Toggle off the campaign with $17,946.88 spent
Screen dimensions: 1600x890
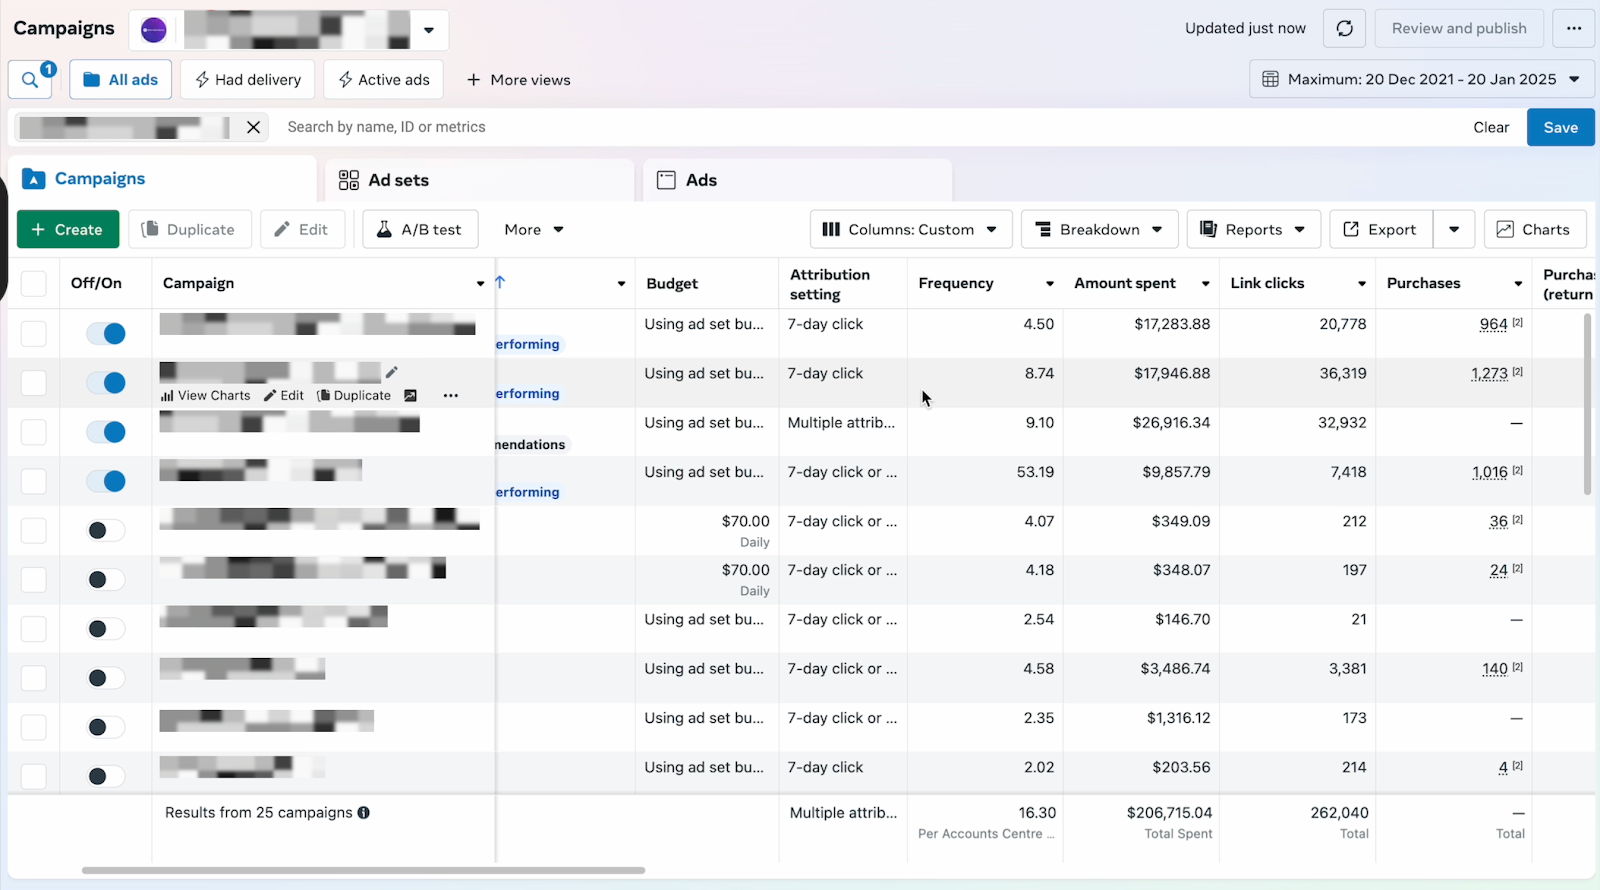(x=106, y=382)
